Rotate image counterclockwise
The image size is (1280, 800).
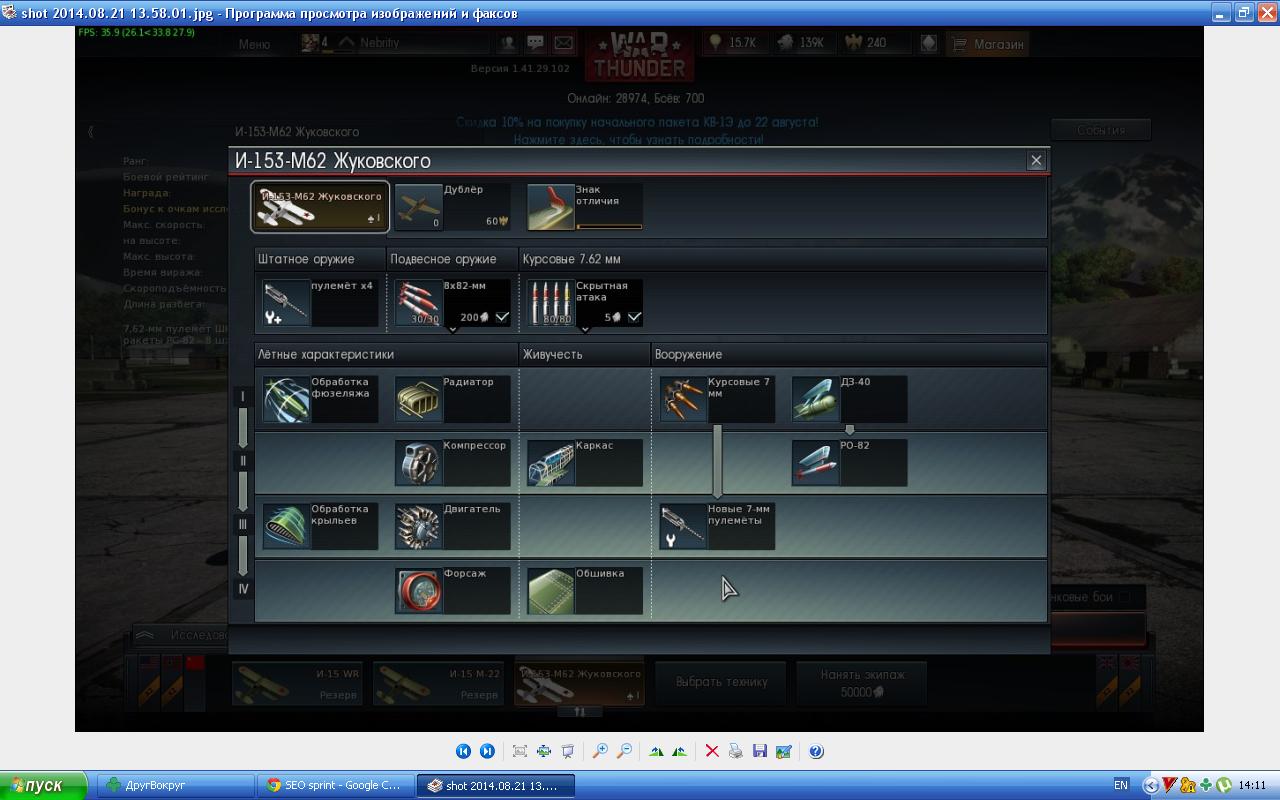pos(680,752)
